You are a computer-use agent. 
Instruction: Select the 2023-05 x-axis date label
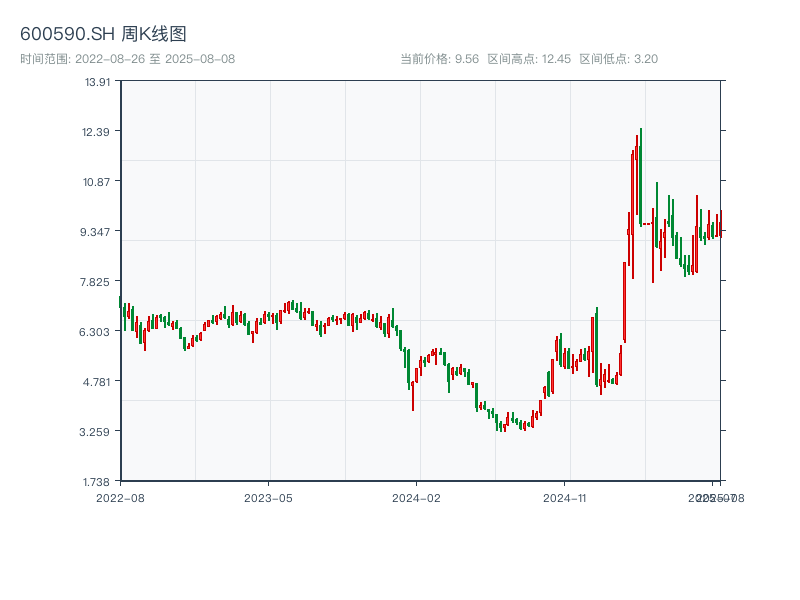pos(268,497)
